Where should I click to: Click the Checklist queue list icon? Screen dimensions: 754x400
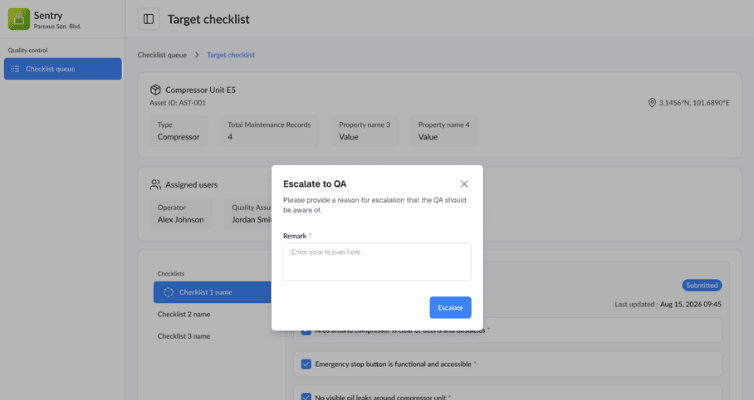[15, 69]
